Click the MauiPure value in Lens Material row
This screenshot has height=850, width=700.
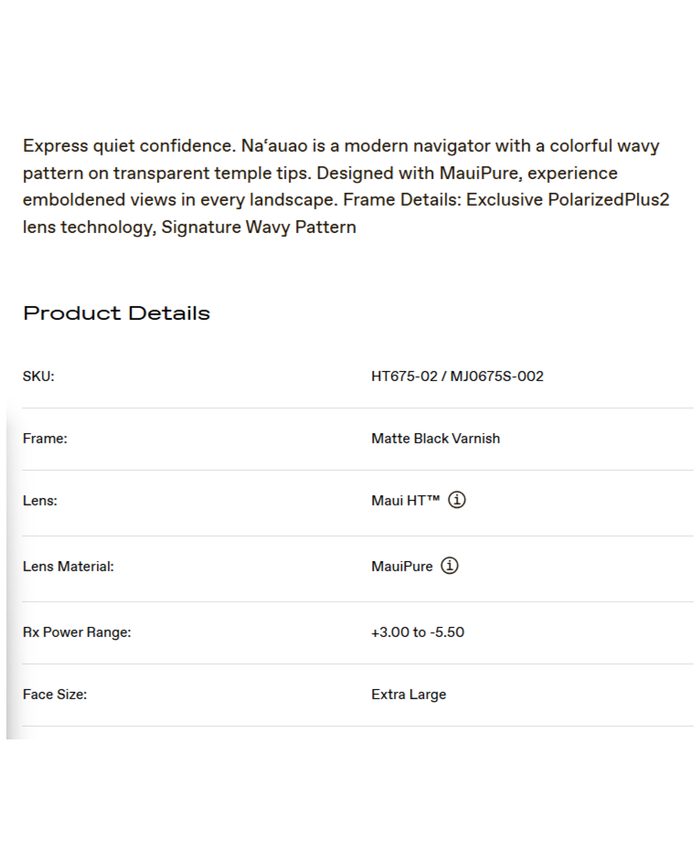402,567
